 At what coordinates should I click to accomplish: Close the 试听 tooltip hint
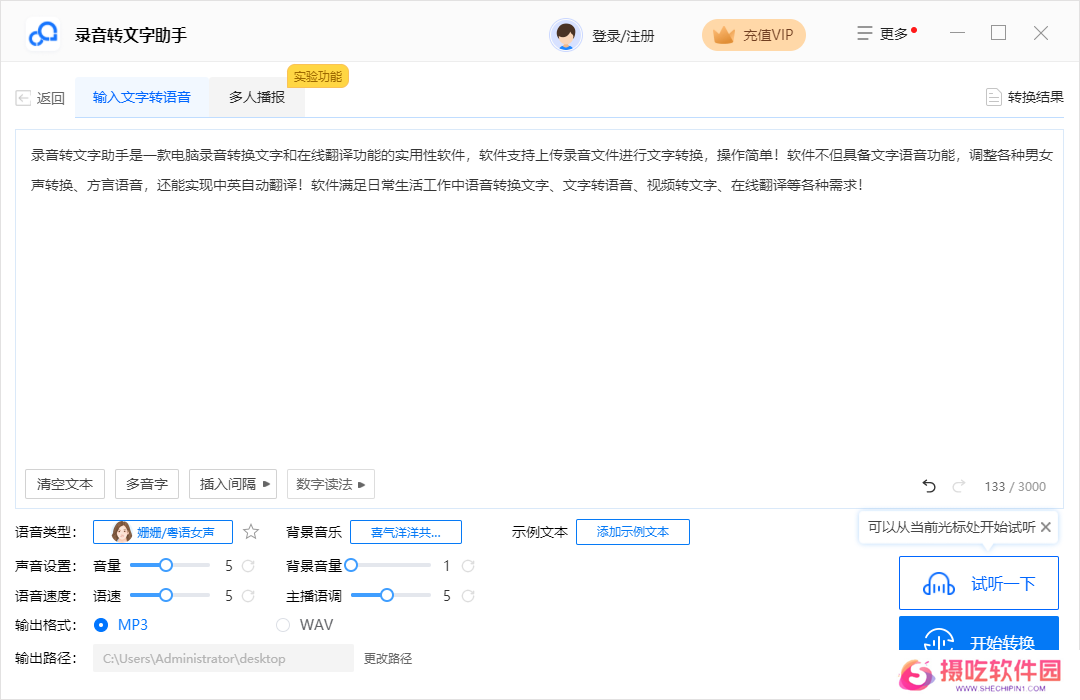pyautogui.click(x=1046, y=527)
